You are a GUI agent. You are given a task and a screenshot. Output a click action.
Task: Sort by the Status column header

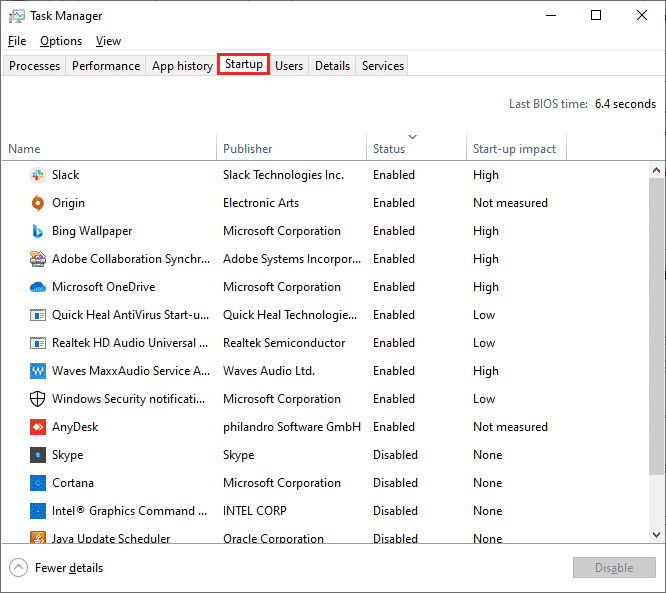pyautogui.click(x=416, y=149)
